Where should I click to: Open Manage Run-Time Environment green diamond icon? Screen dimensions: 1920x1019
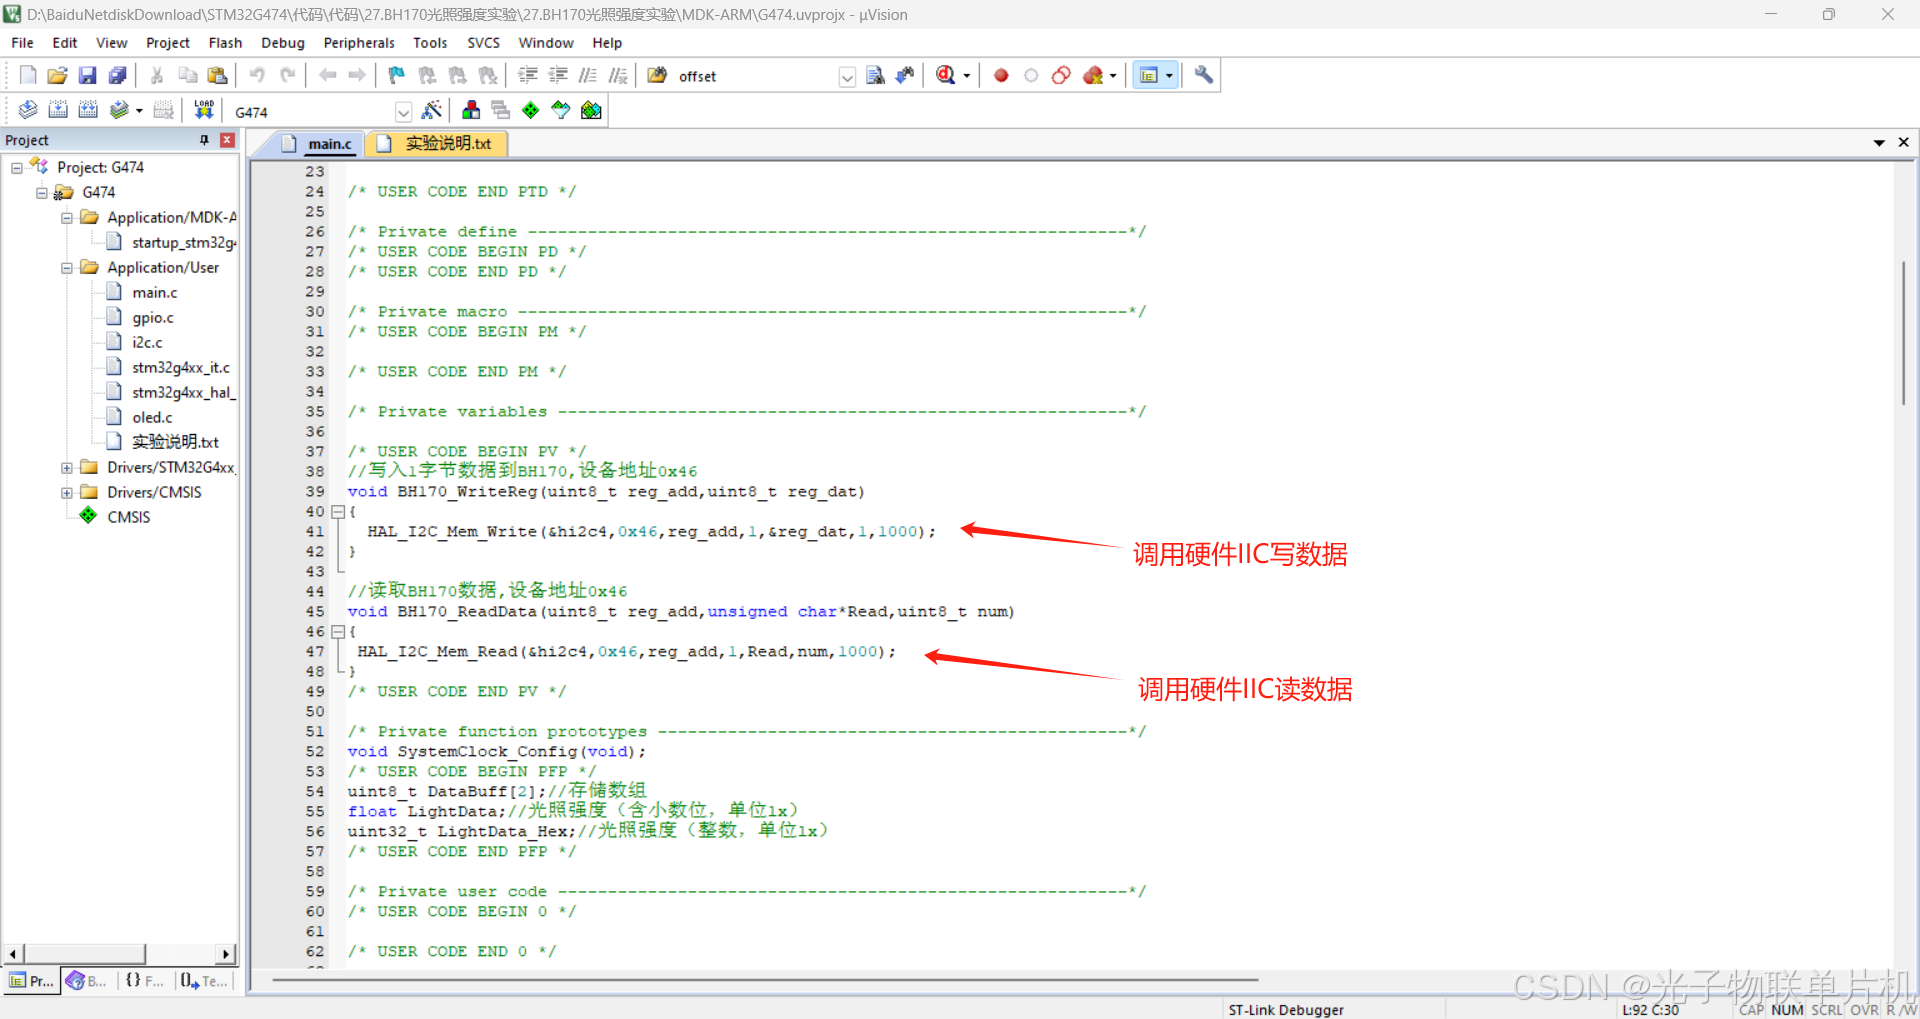[531, 110]
